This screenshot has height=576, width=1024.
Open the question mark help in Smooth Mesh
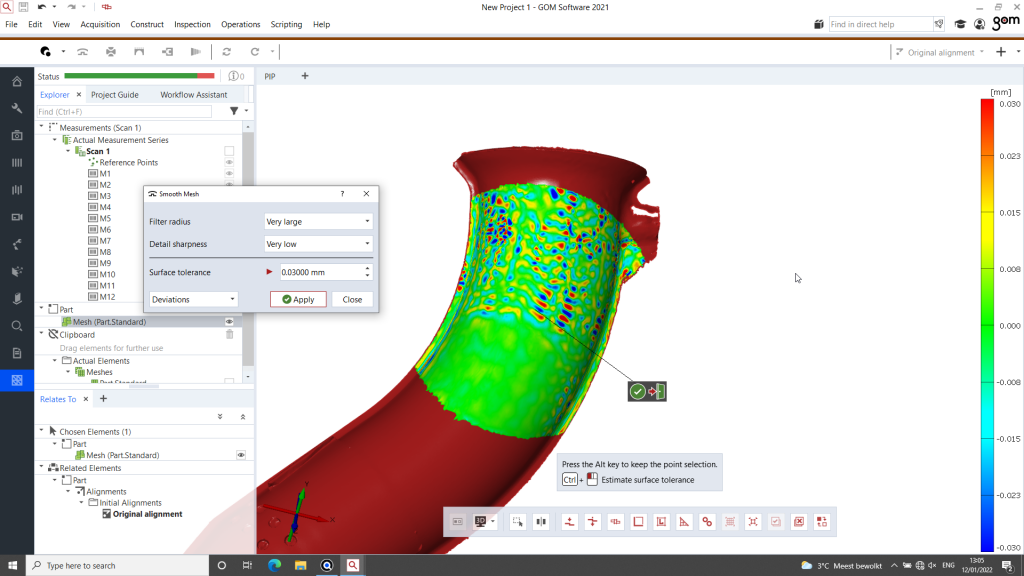[342, 194]
